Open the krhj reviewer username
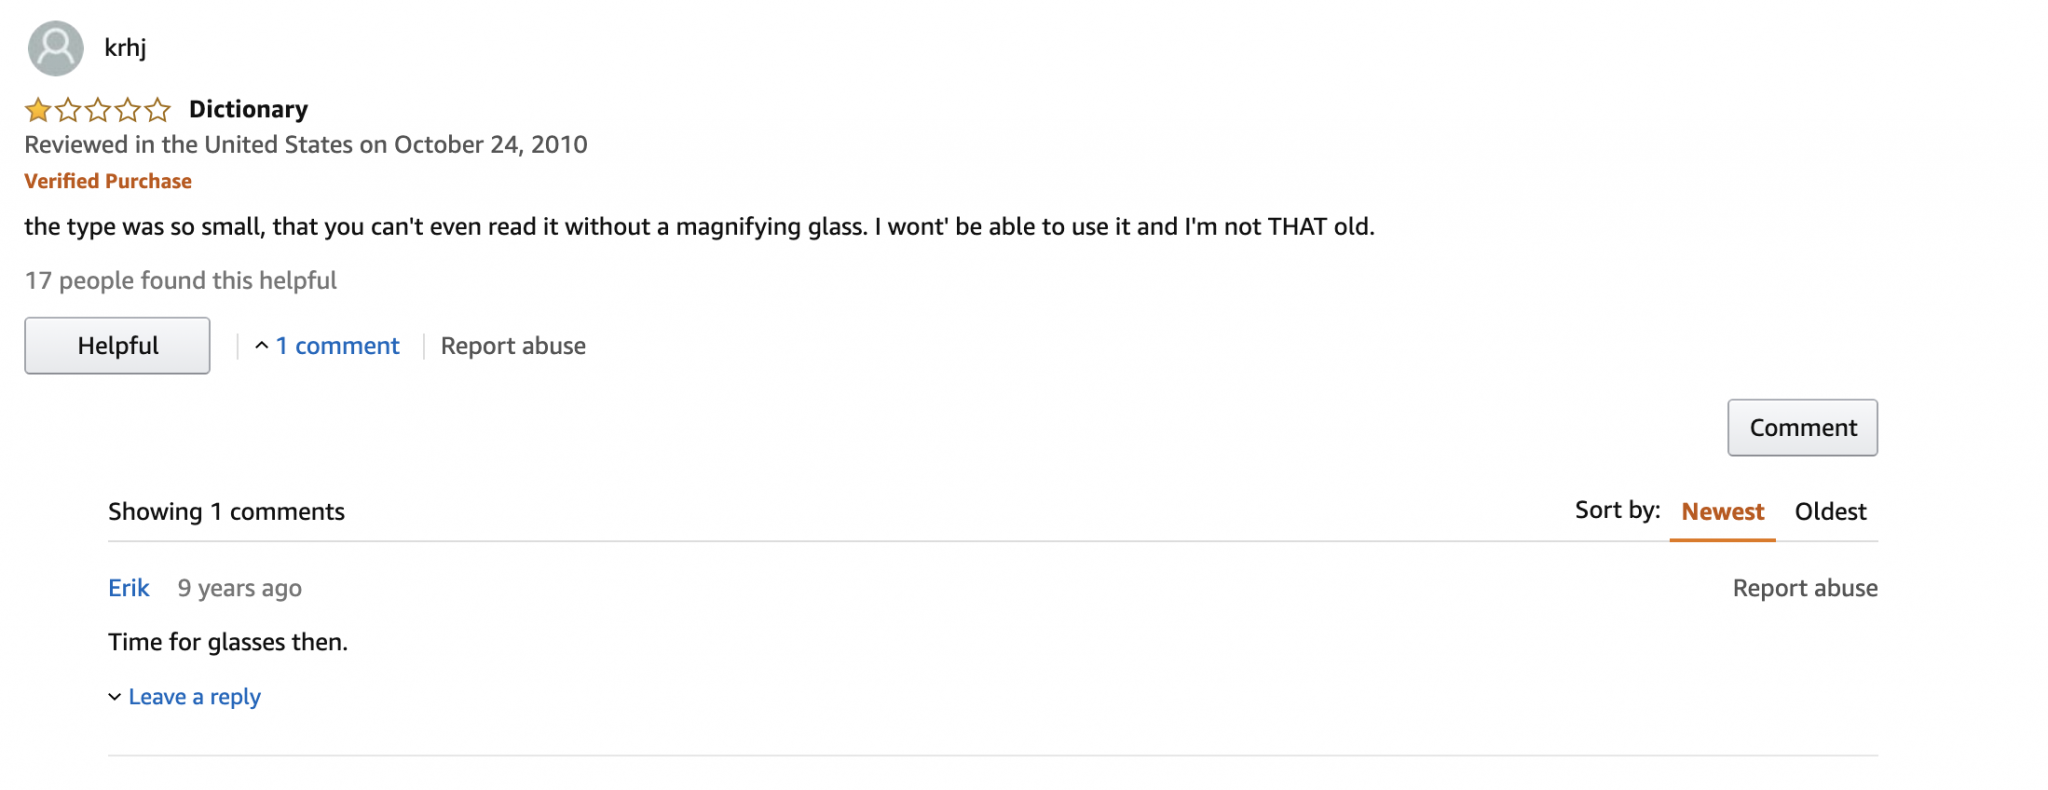 (125, 48)
